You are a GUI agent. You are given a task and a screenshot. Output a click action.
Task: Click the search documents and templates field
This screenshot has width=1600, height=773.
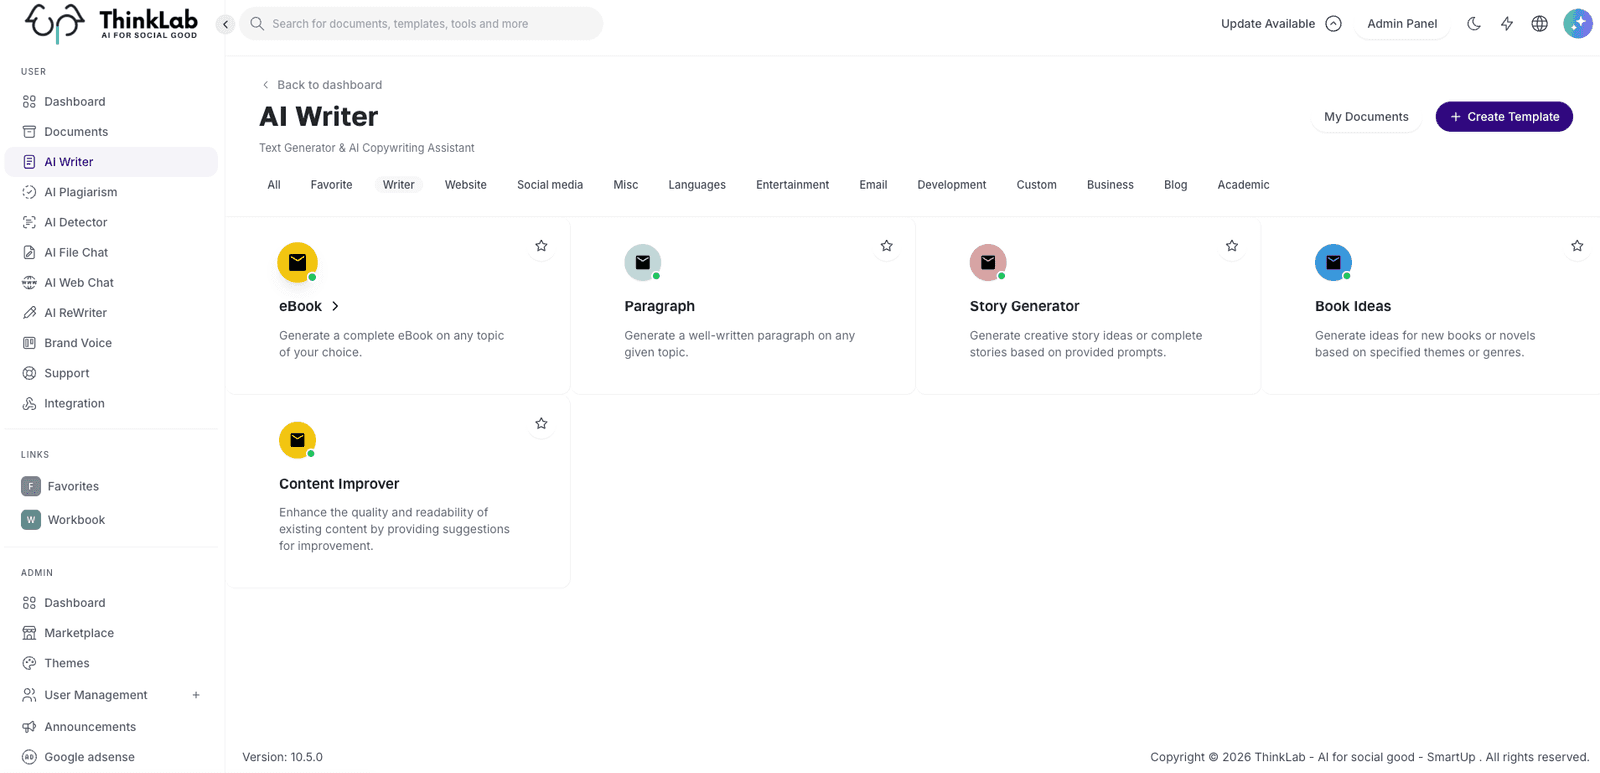421,23
